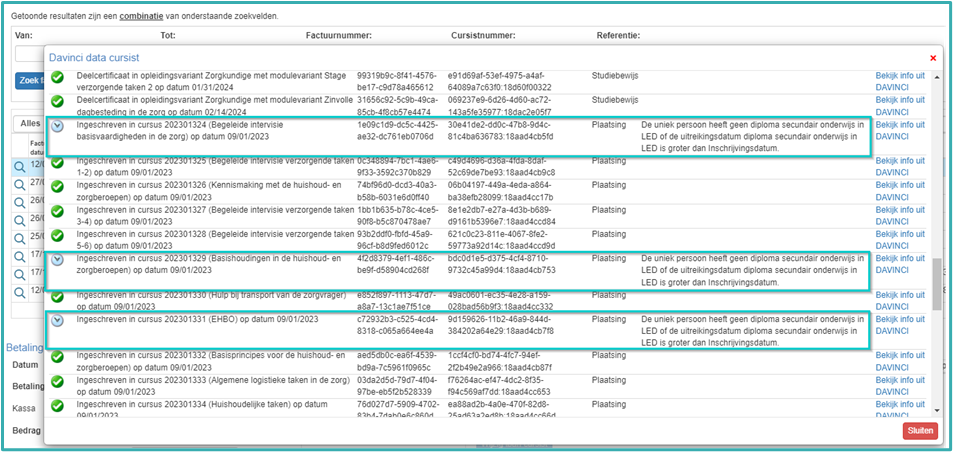Viewport: 953px width, 452px height.
Task: Open Bekijk info uit DAVINCI for cursus 202301333
Action: (x=900, y=386)
